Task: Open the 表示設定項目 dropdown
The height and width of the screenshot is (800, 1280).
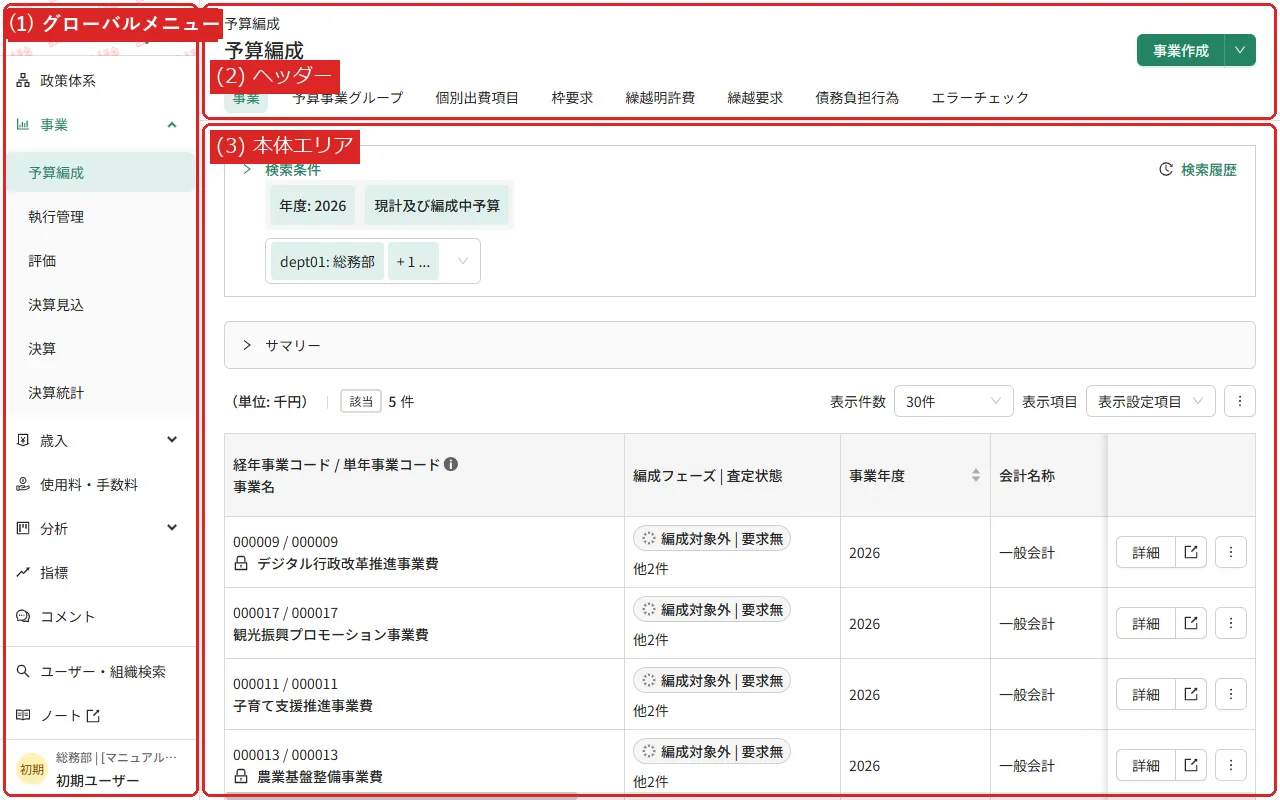Action: tap(1151, 401)
